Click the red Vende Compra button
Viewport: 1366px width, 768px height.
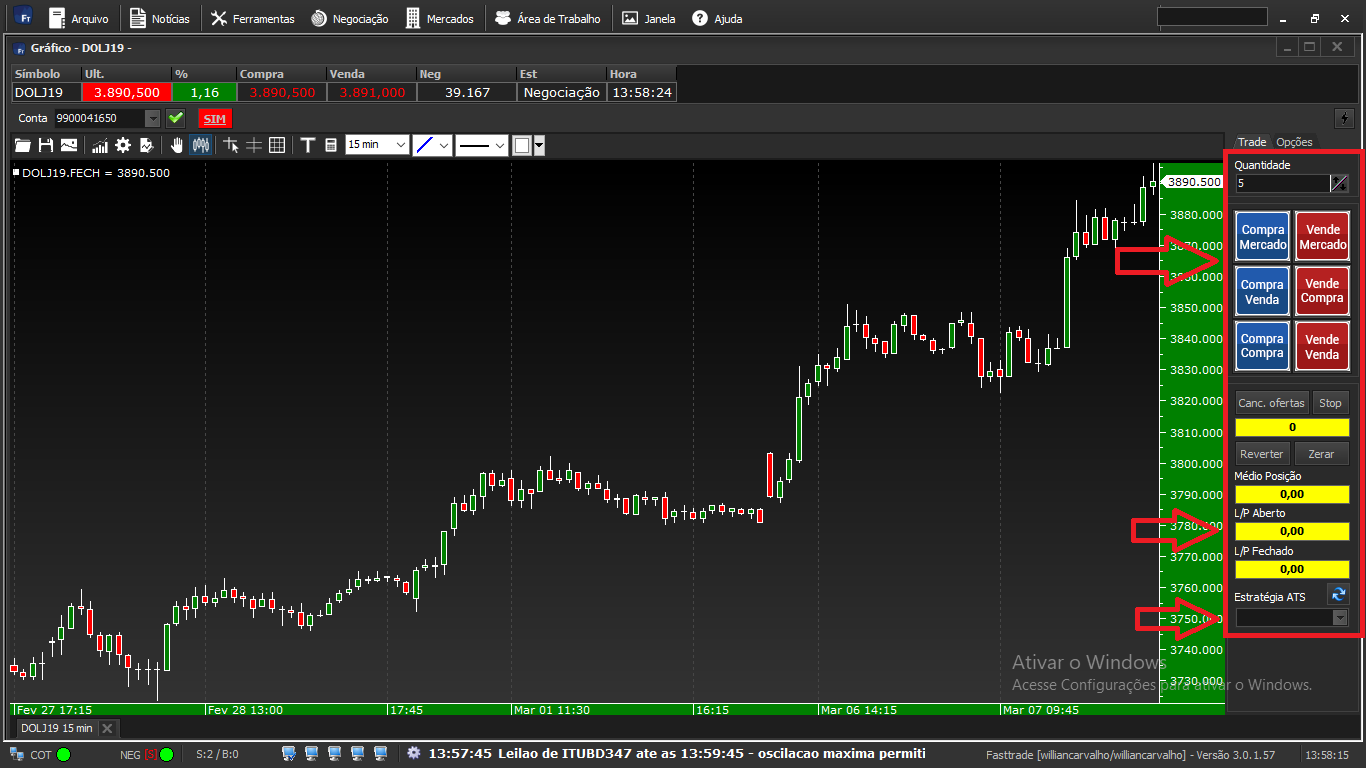click(1322, 292)
